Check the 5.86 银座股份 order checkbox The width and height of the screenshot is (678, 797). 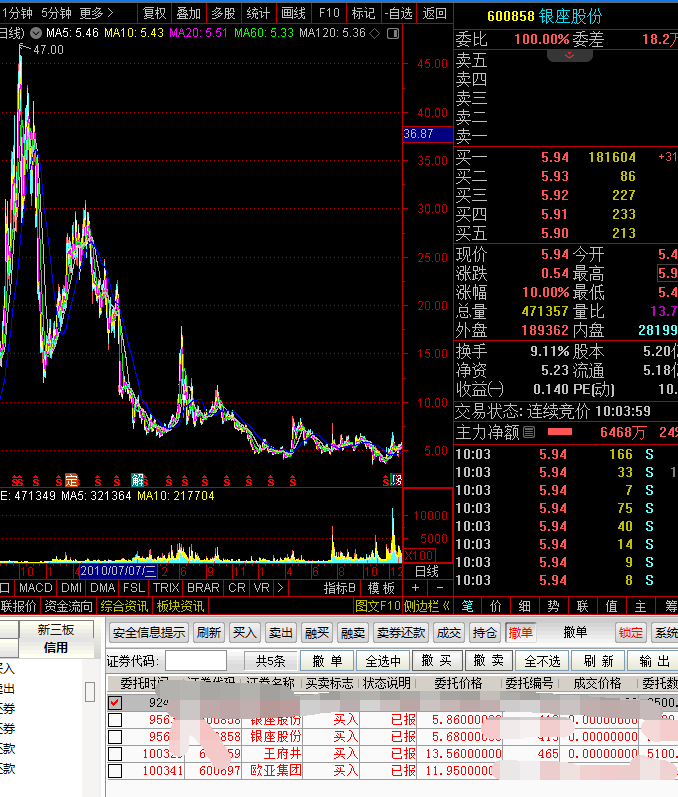pyautogui.click(x=115, y=720)
